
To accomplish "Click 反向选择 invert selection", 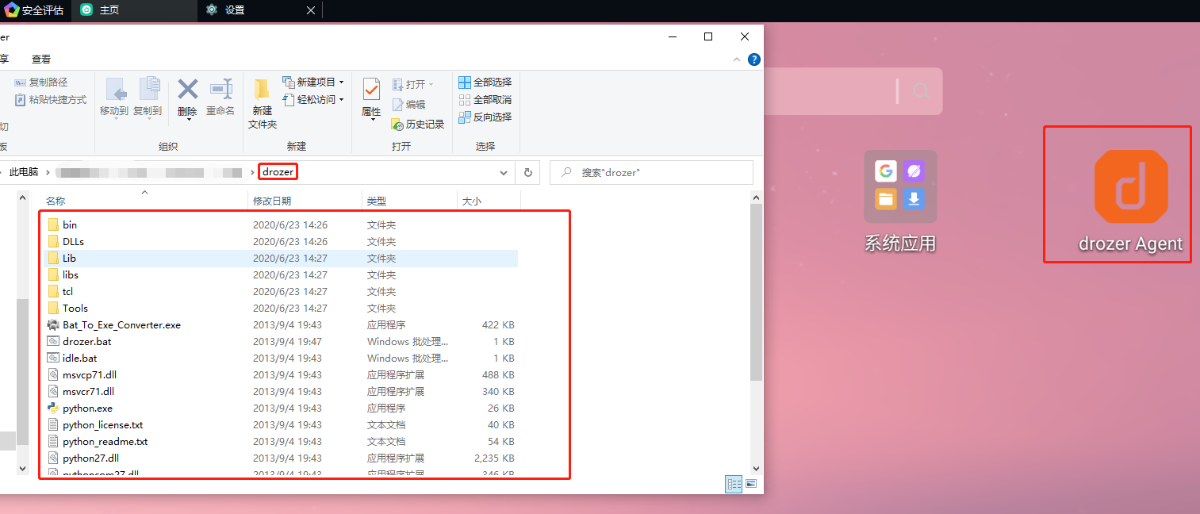I will click(x=485, y=116).
